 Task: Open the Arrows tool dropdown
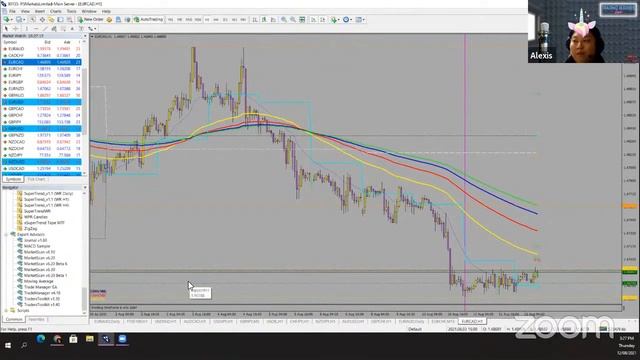[x=91, y=29]
